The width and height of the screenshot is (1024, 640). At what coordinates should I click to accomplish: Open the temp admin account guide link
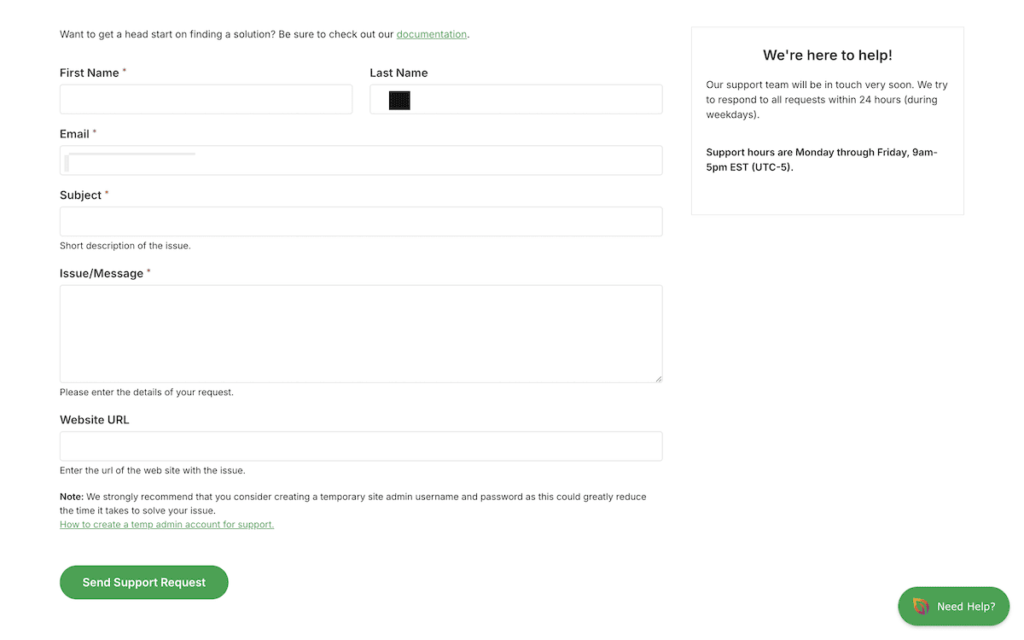click(166, 524)
